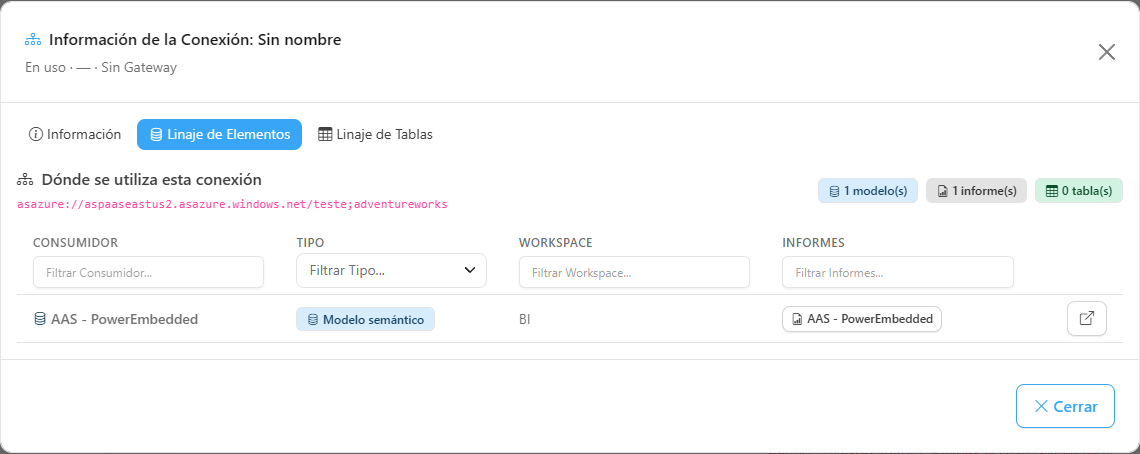Open the Filtrar Tipo dropdown
This screenshot has width=1140, height=454.
(391, 271)
